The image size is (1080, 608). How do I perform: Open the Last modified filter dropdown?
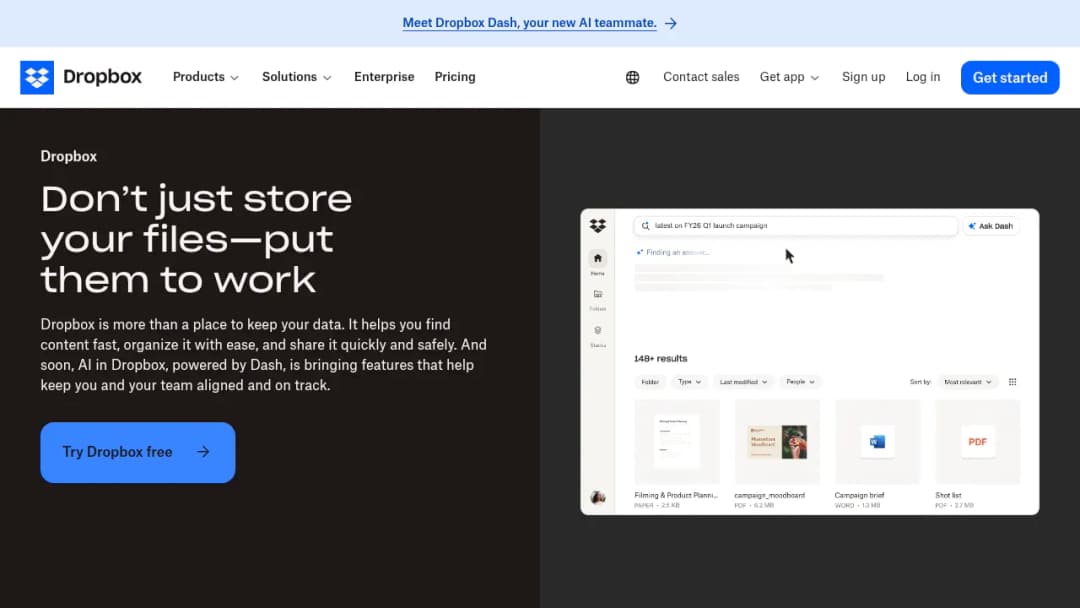pyautogui.click(x=743, y=381)
